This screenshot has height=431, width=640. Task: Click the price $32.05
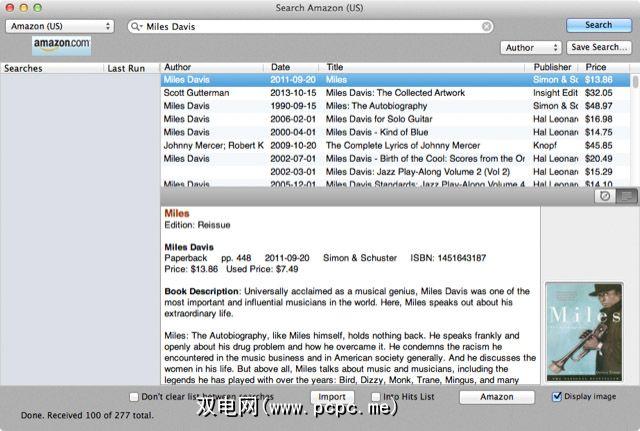coord(598,93)
